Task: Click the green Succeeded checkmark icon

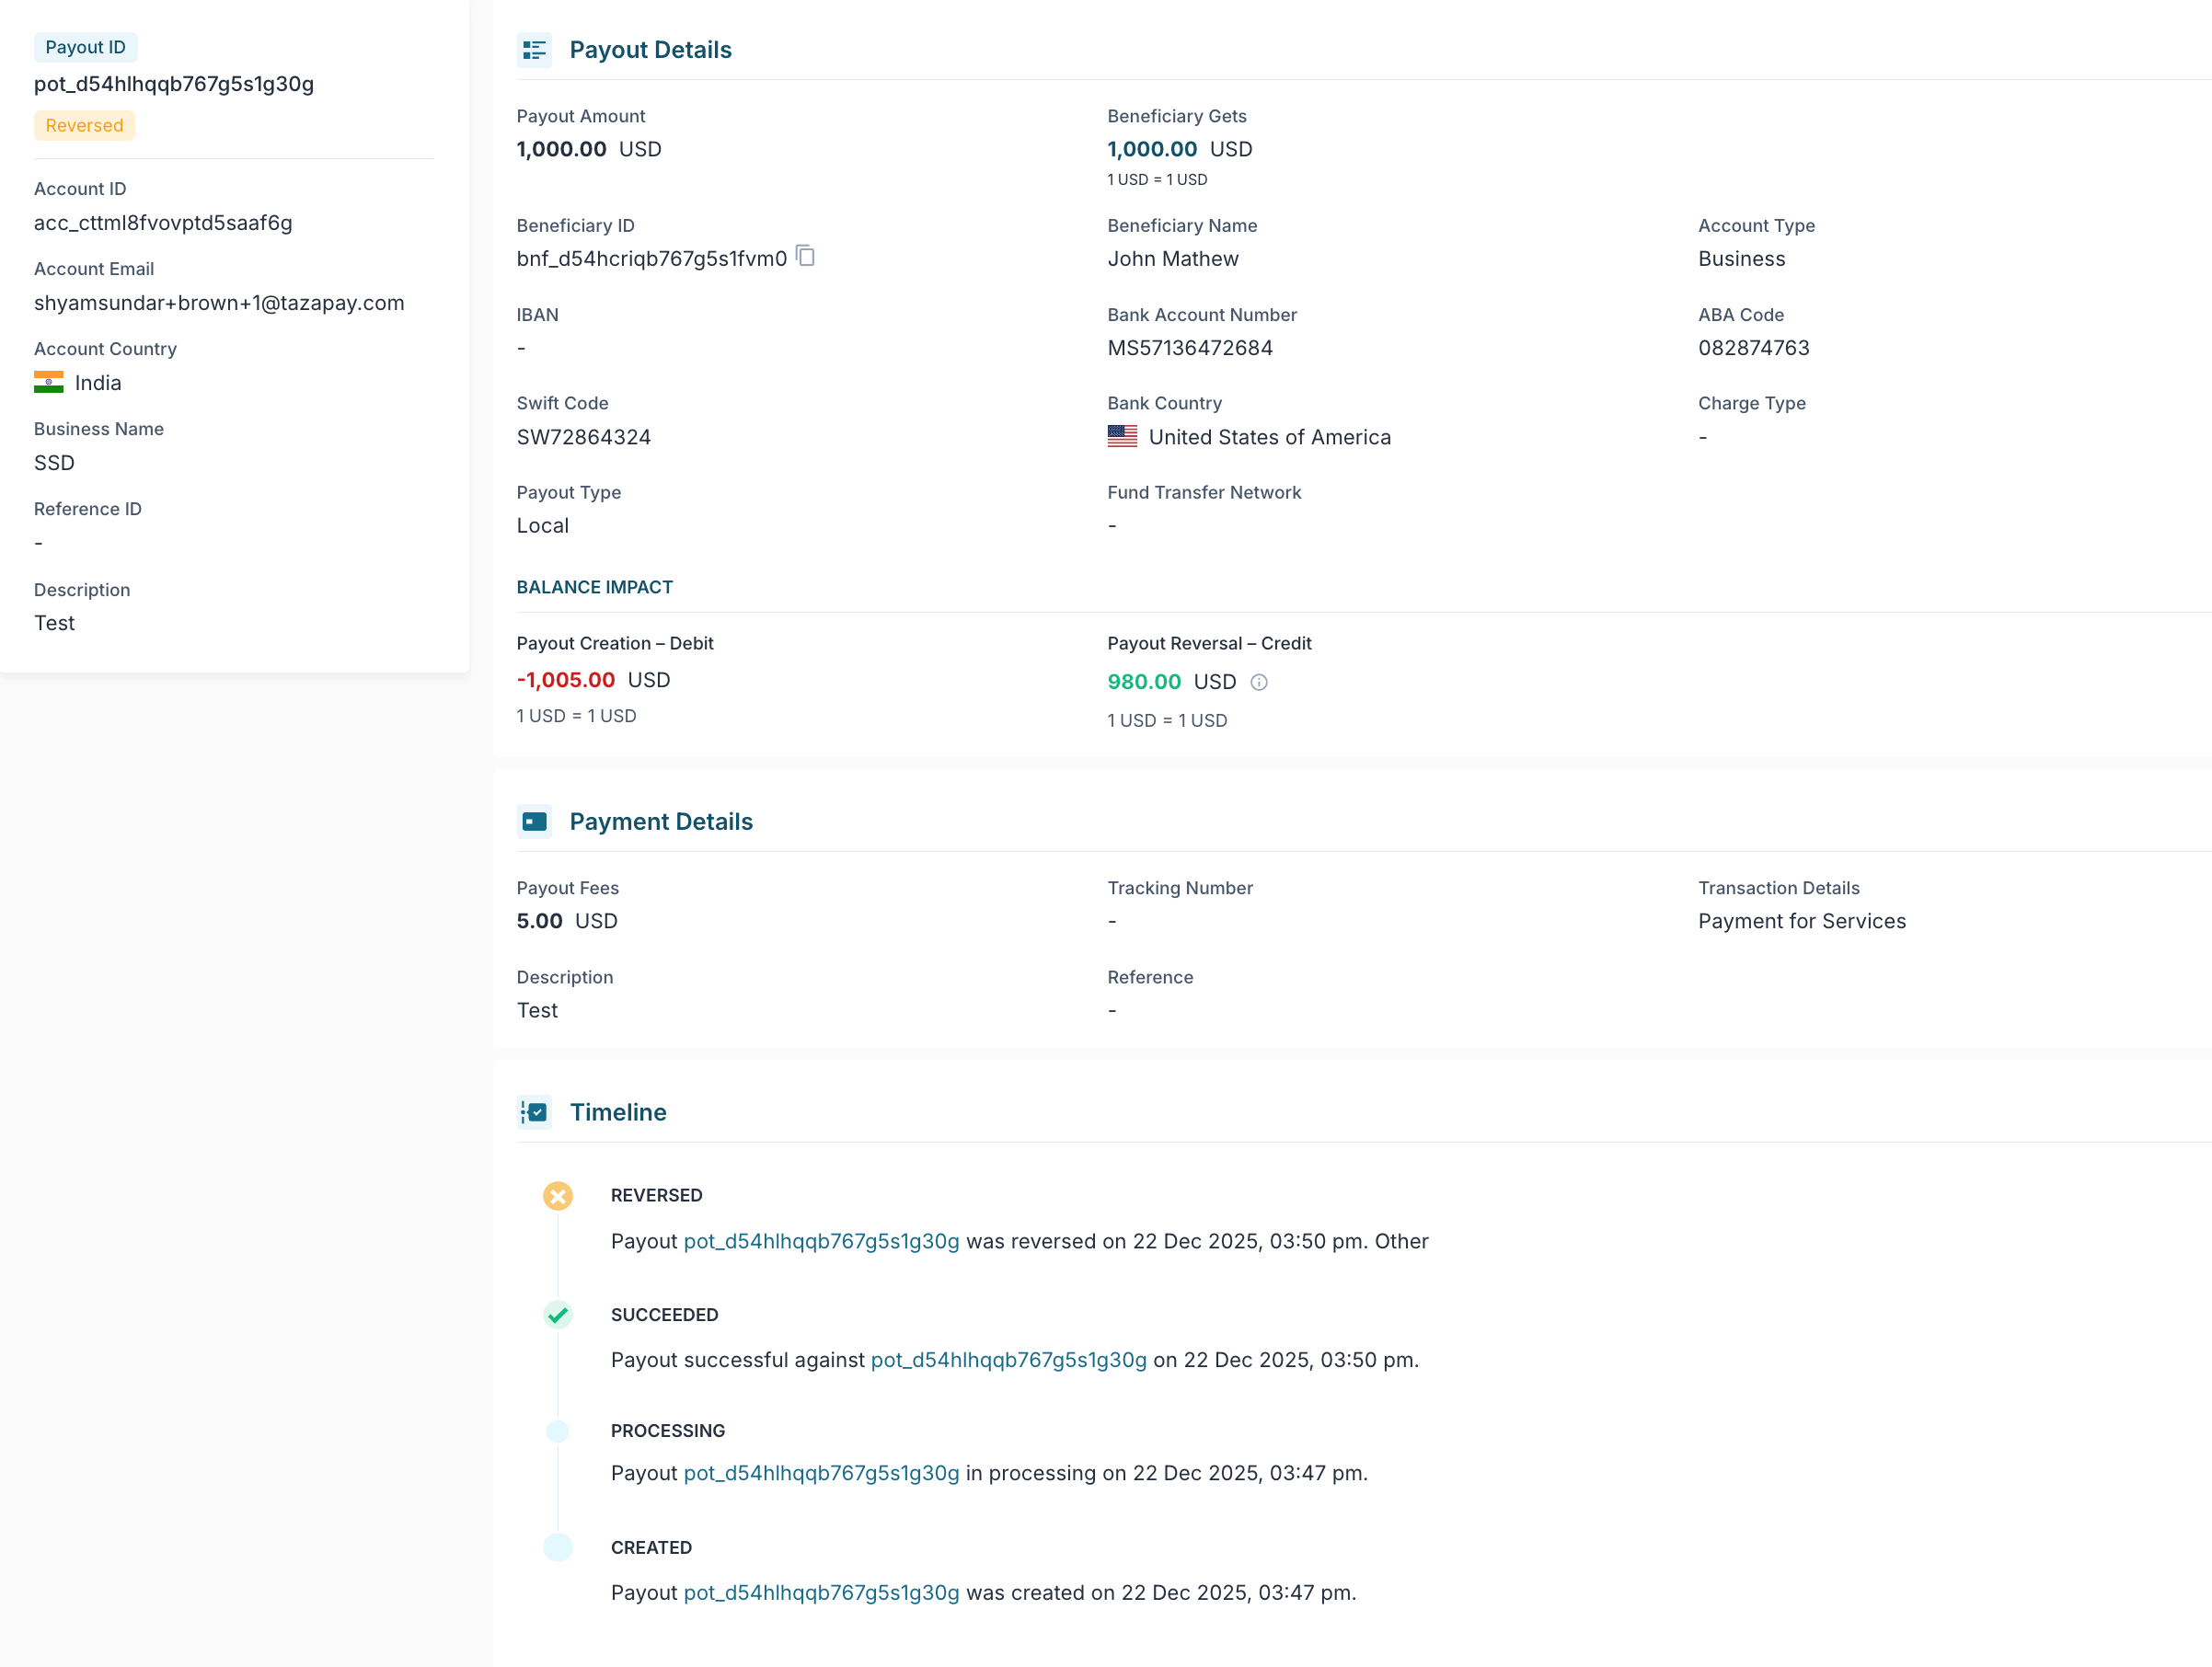Action: (558, 1314)
